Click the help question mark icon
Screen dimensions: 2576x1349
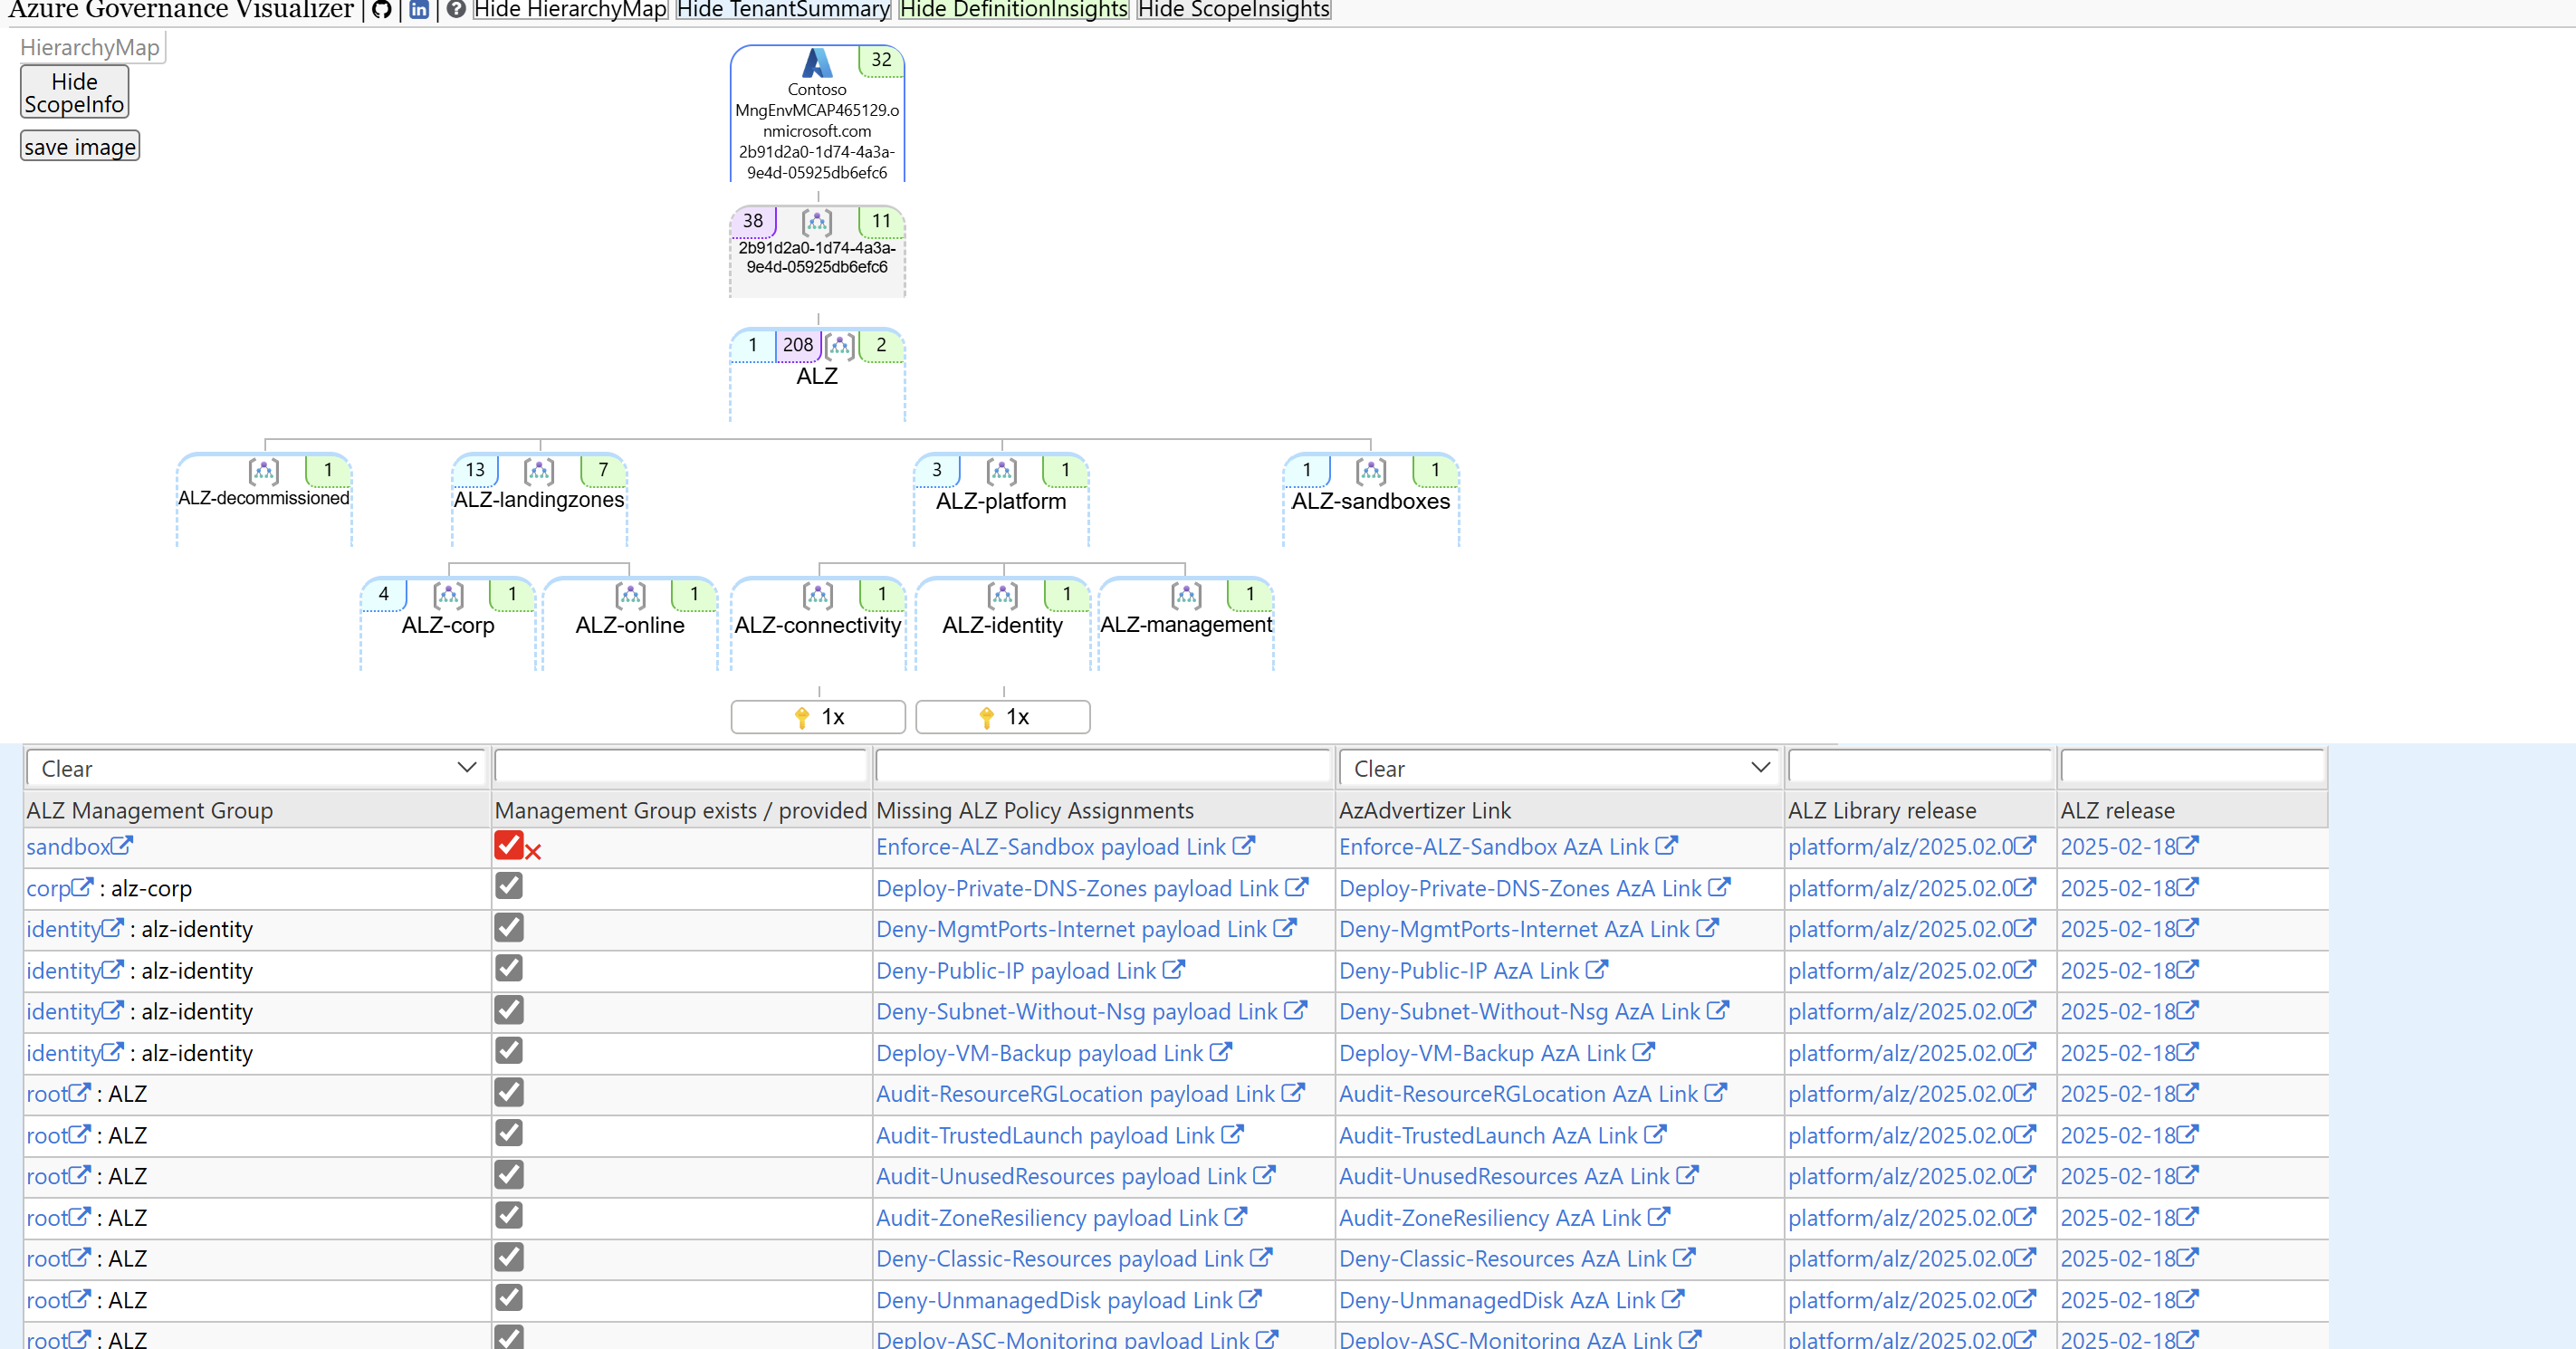point(456,10)
